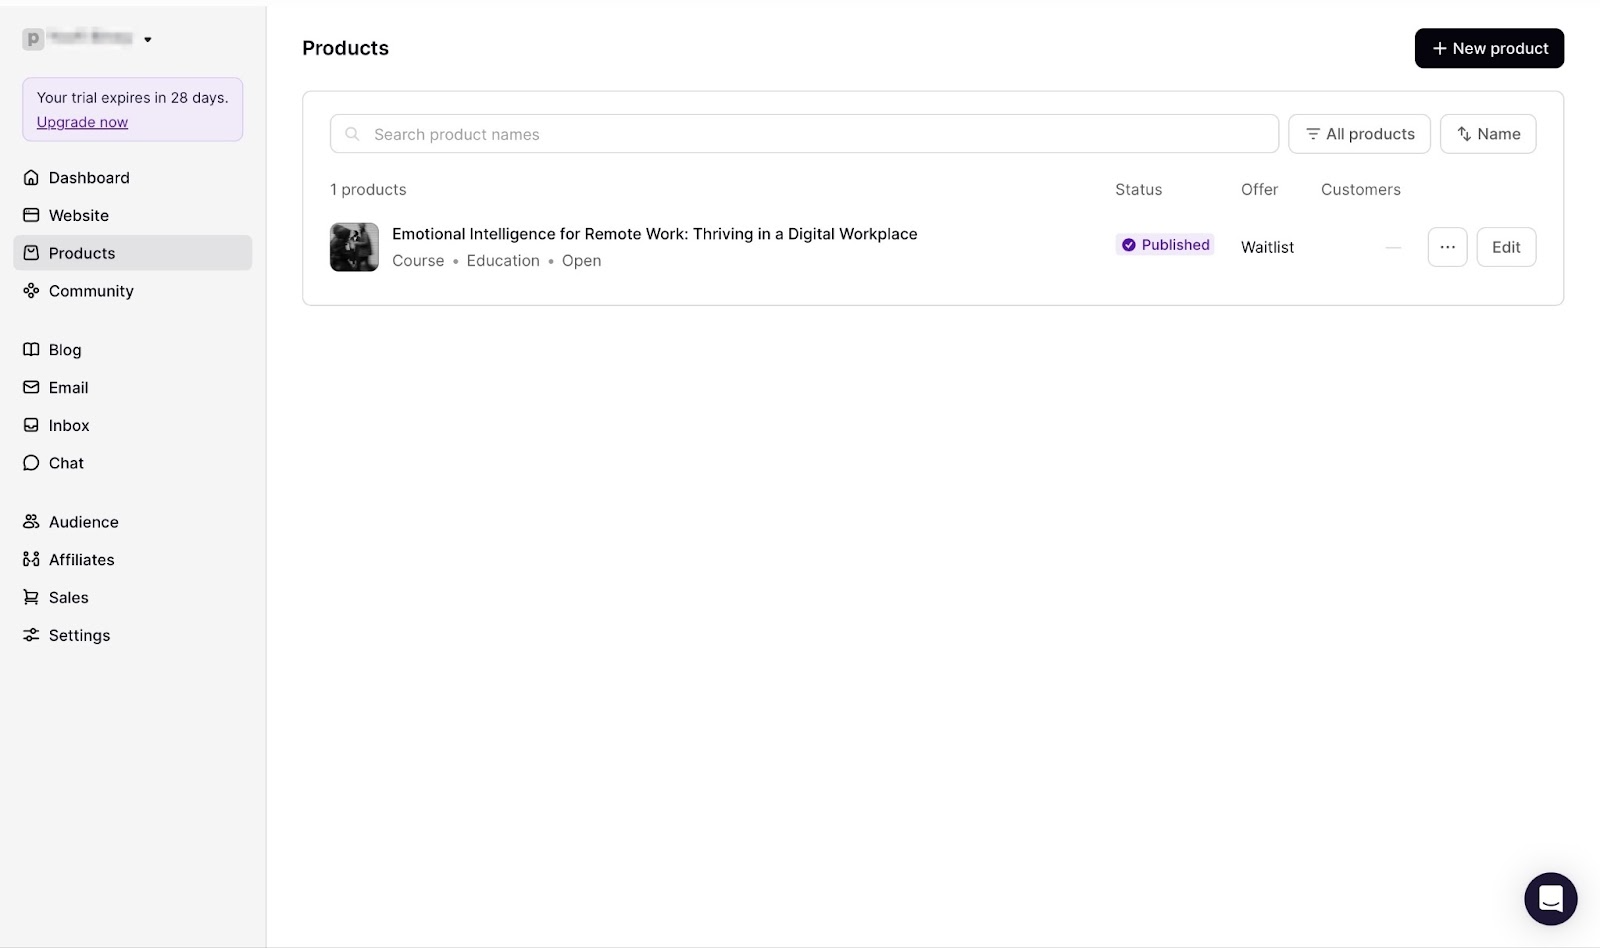Go to the Website section
This screenshot has width=1600, height=948.
132,215
